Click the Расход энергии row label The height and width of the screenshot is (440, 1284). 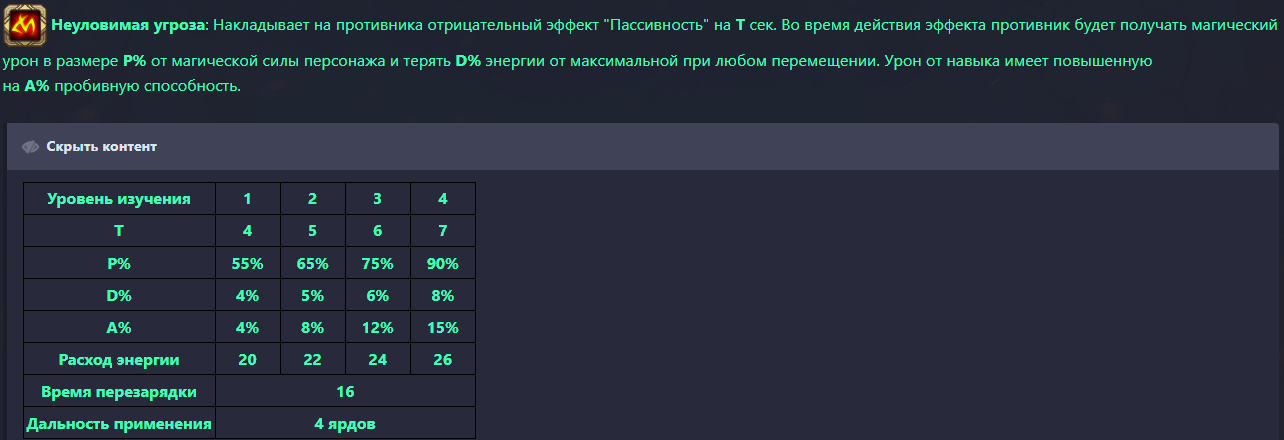coord(119,359)
